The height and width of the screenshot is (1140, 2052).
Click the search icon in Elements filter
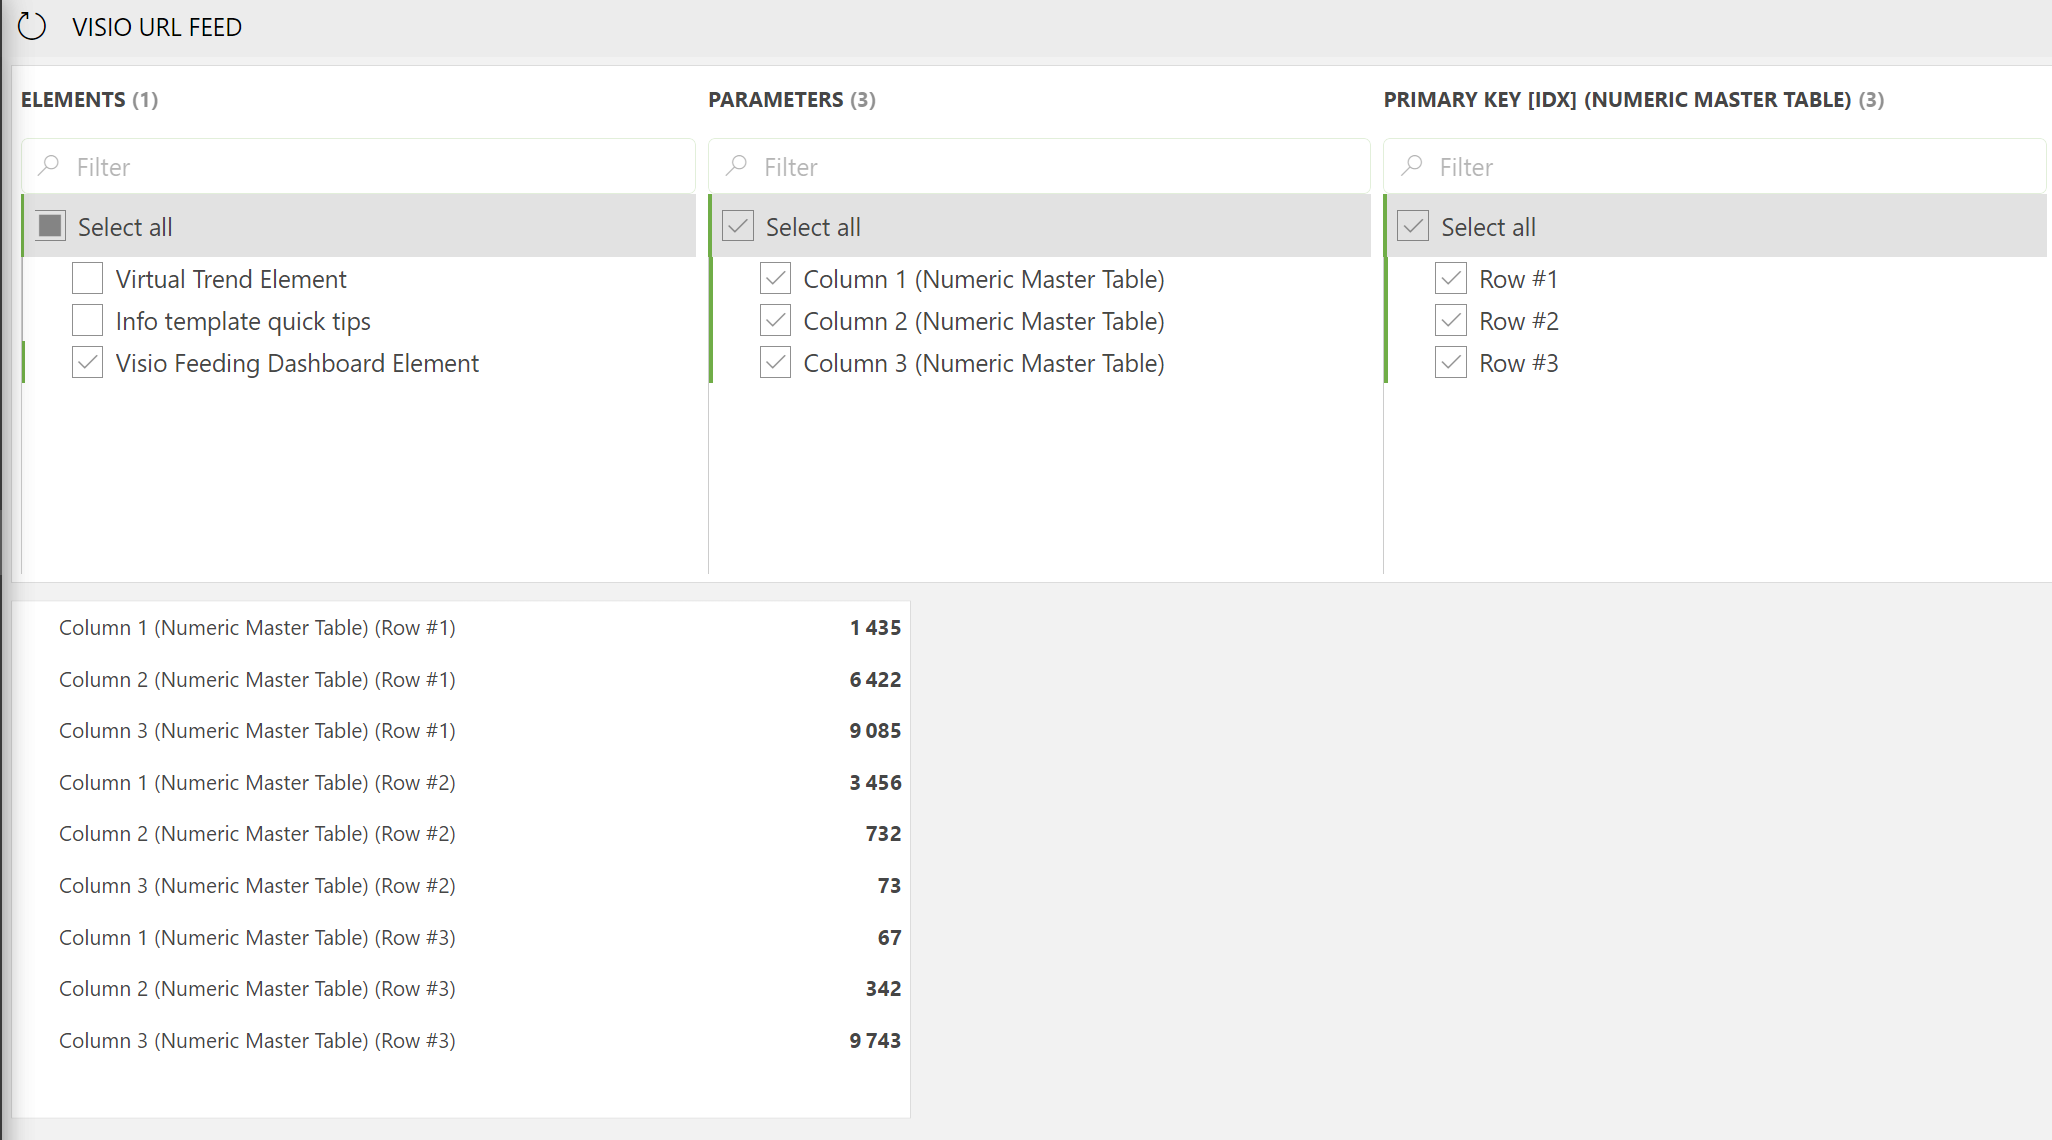(x=48, y=166)
